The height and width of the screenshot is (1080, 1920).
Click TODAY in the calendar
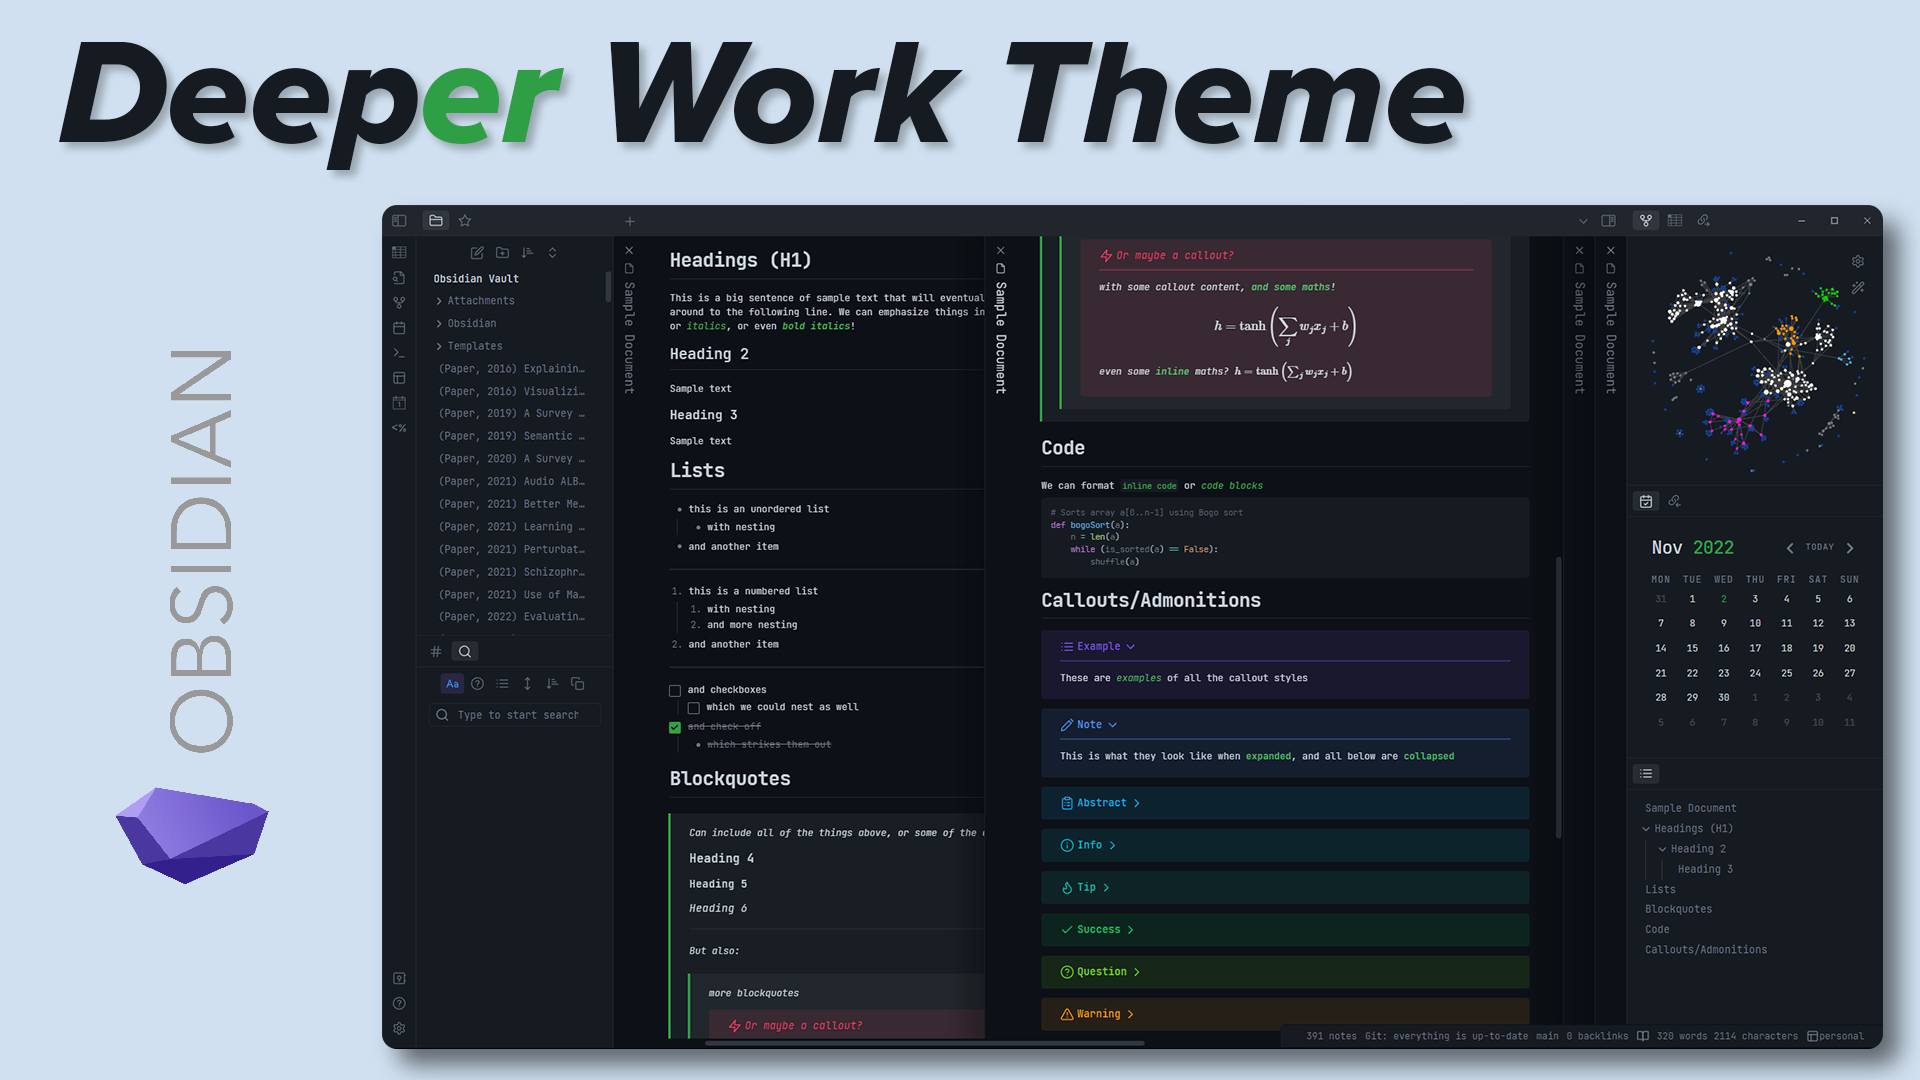click(x=1820, y=548)
